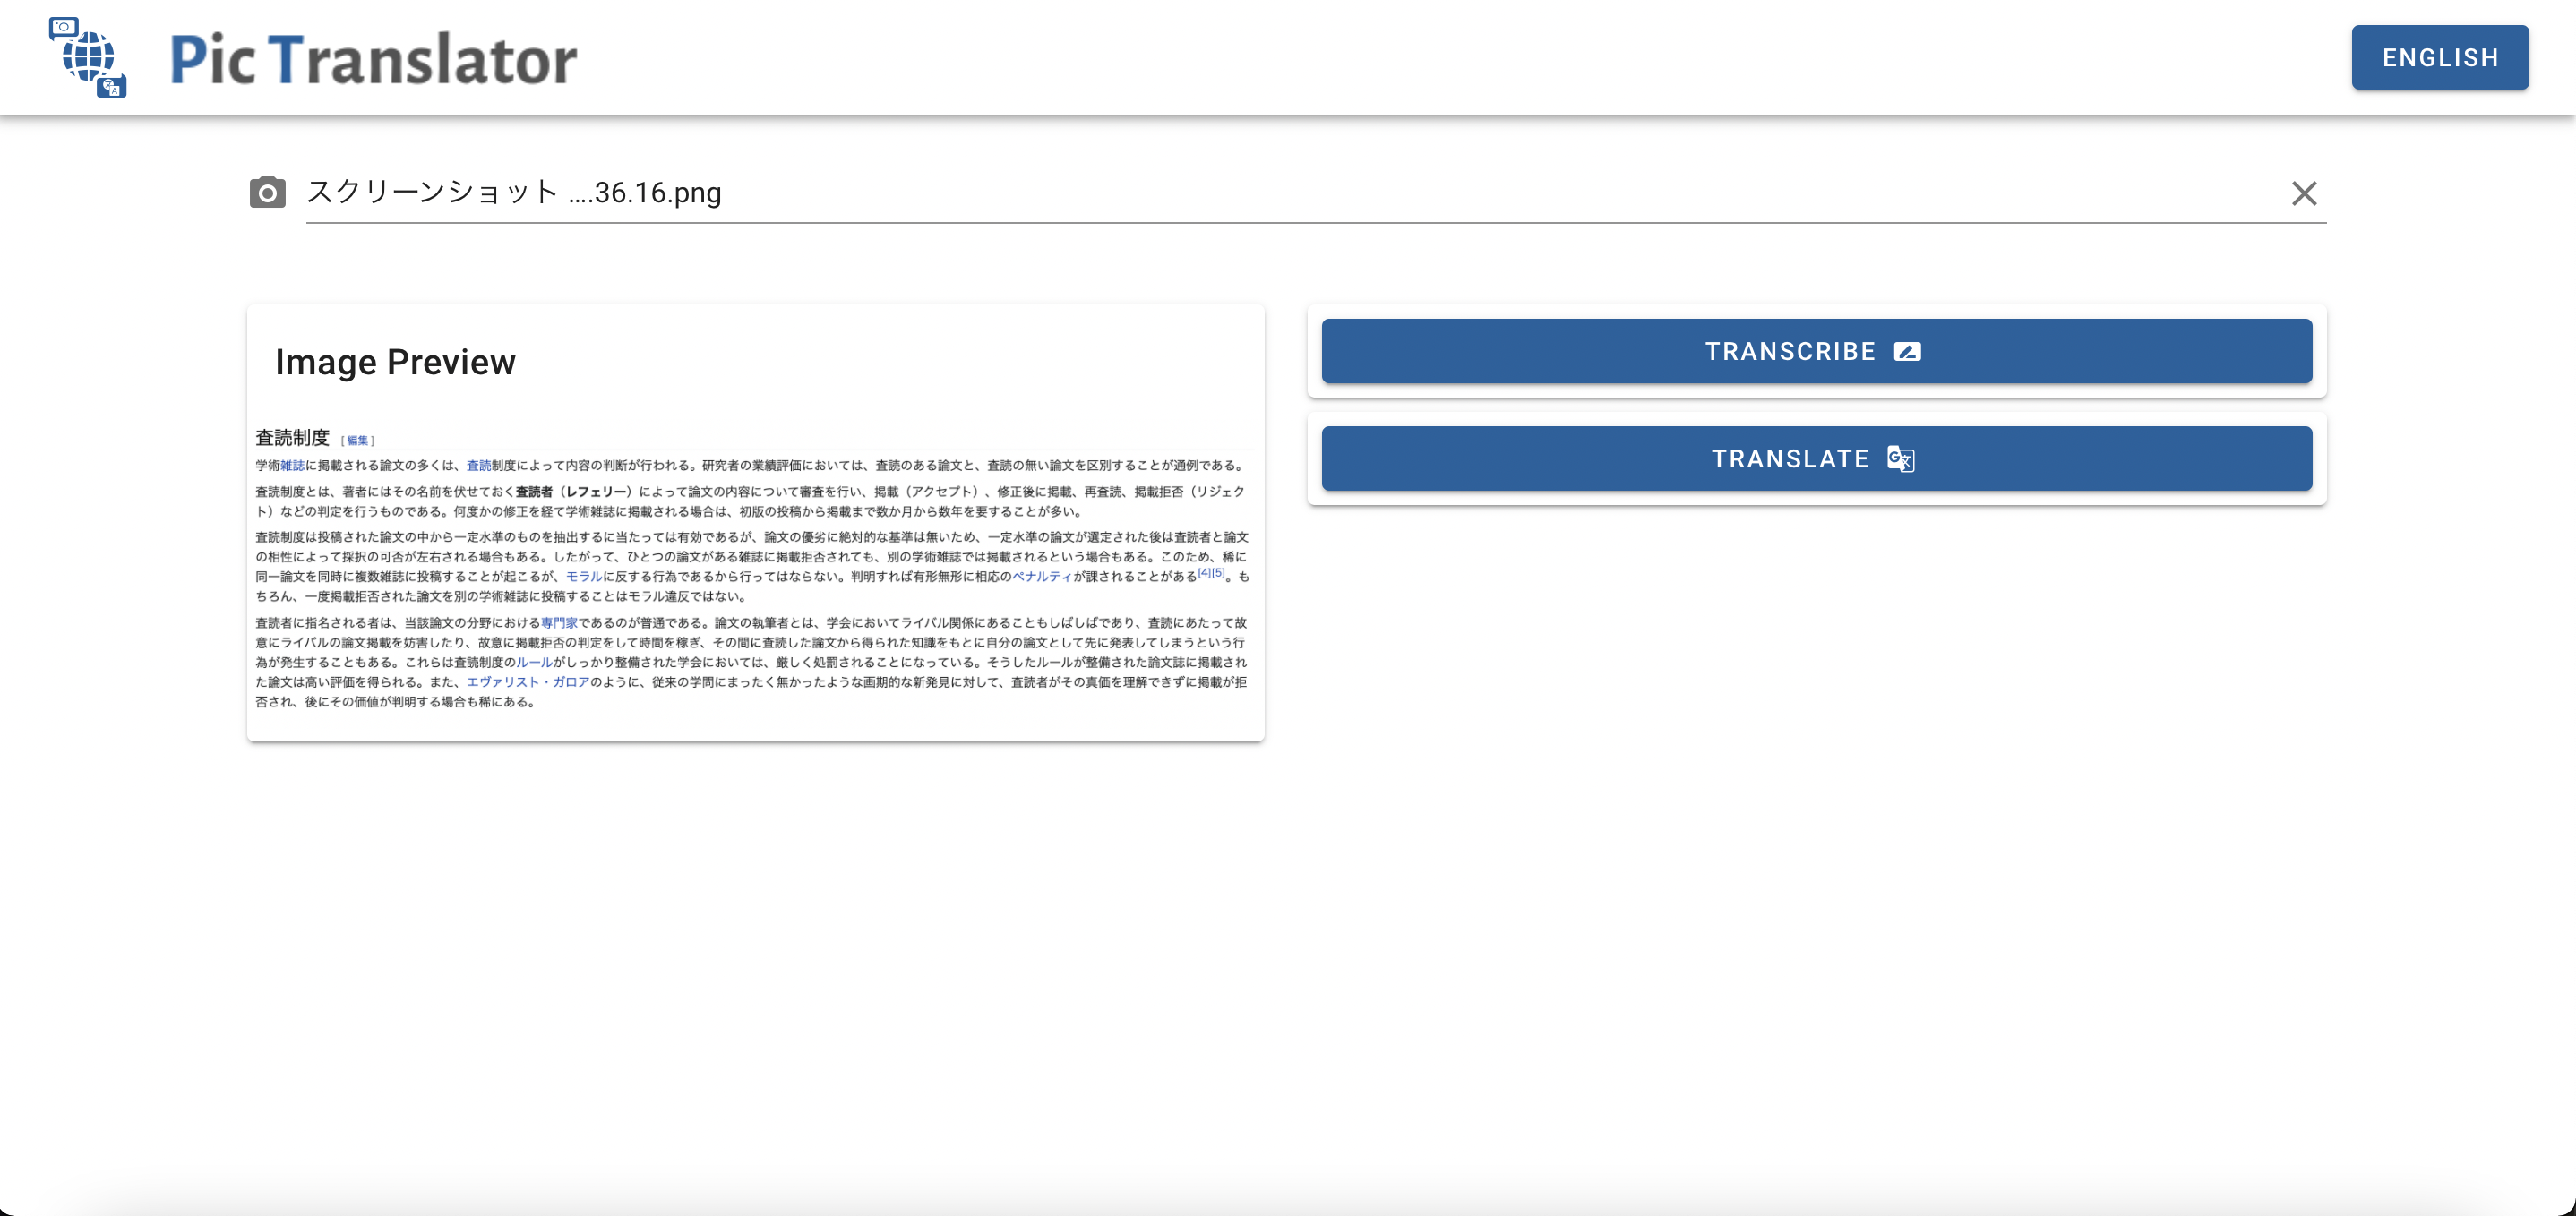Screen dimensions: 2576x1216
Task: Click the Image Preview heading
Action: point(395,362)
